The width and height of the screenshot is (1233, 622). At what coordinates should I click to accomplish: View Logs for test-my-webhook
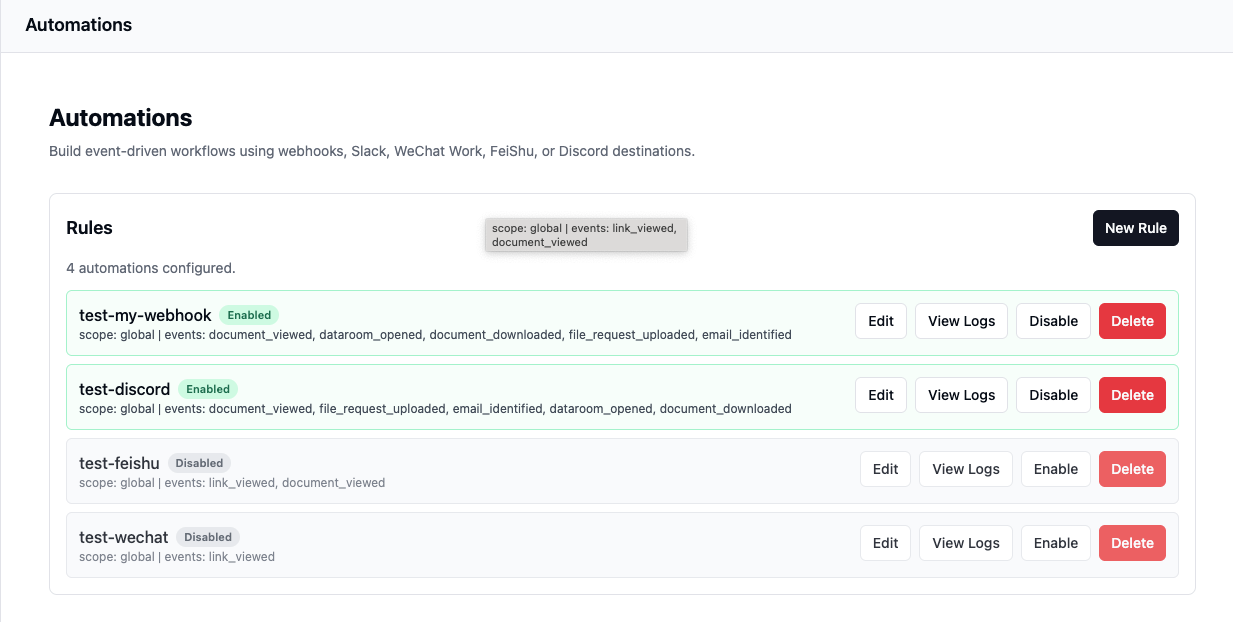coord(961,321)
